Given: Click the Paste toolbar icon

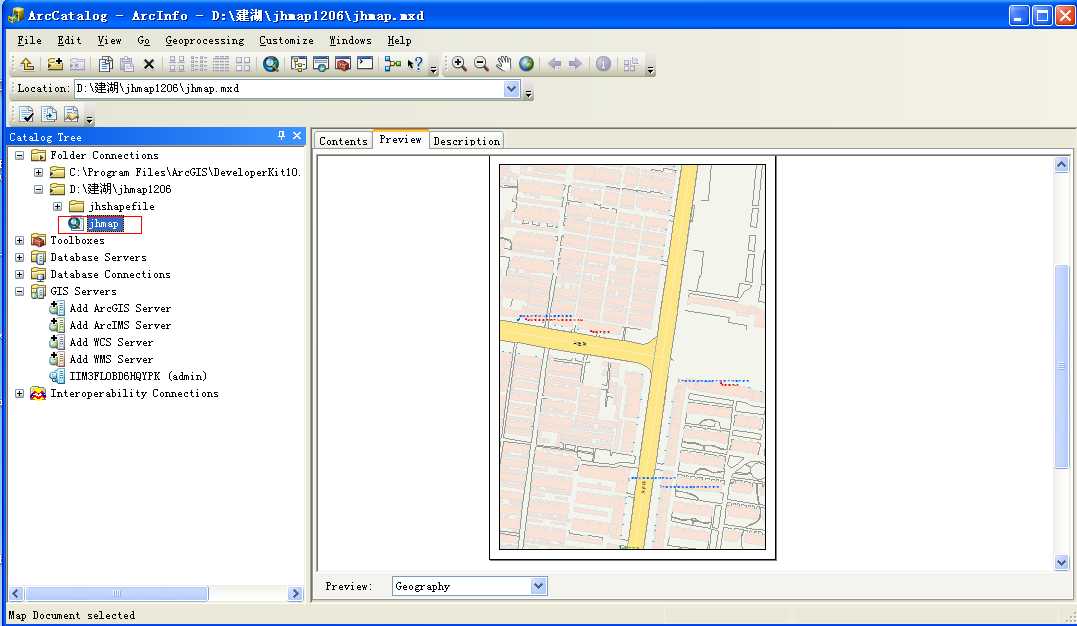Looking at the screenshot, I should point(127,64).
